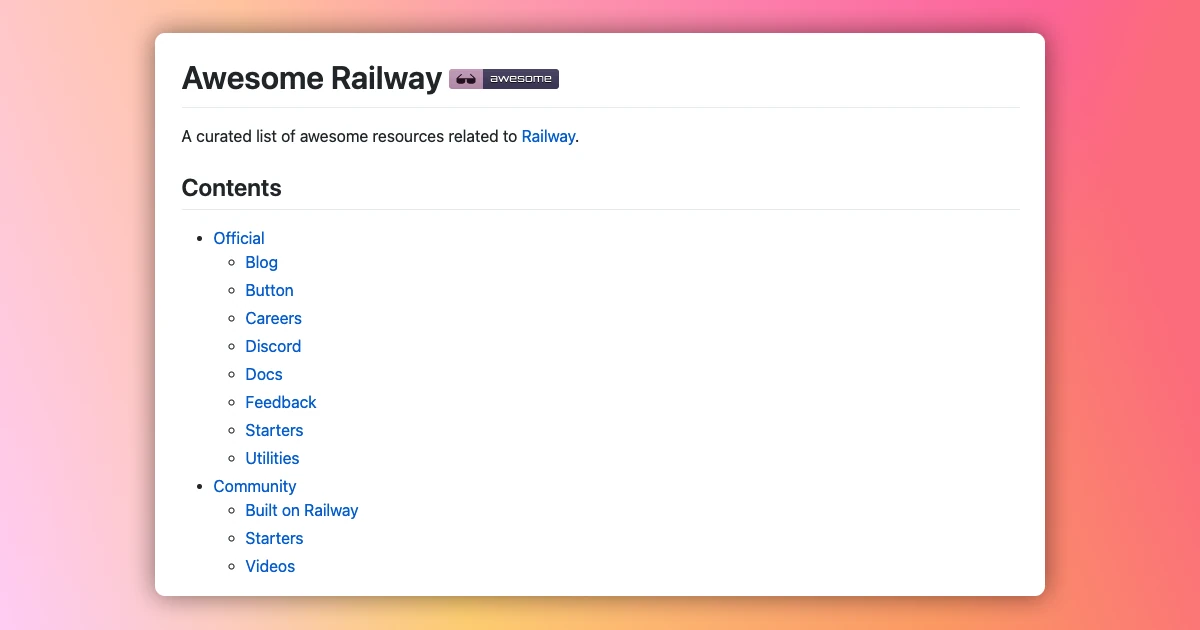Go to the Community section link
This screenshot has width=1200, height=630.
[x=255, y=486]
